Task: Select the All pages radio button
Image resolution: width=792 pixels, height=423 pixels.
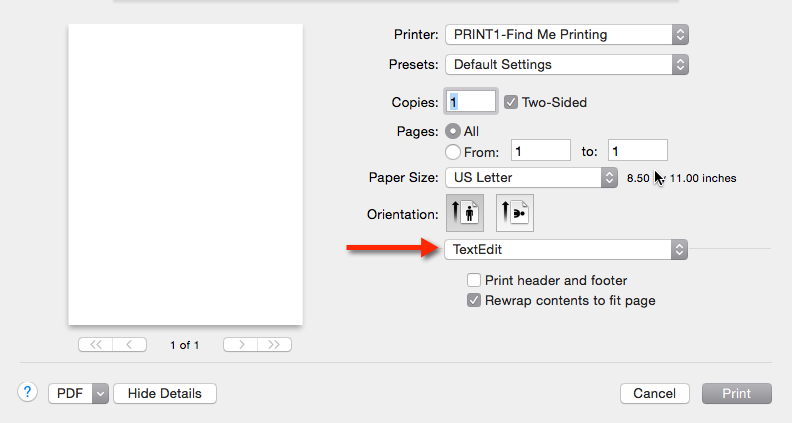Action: 453,131
